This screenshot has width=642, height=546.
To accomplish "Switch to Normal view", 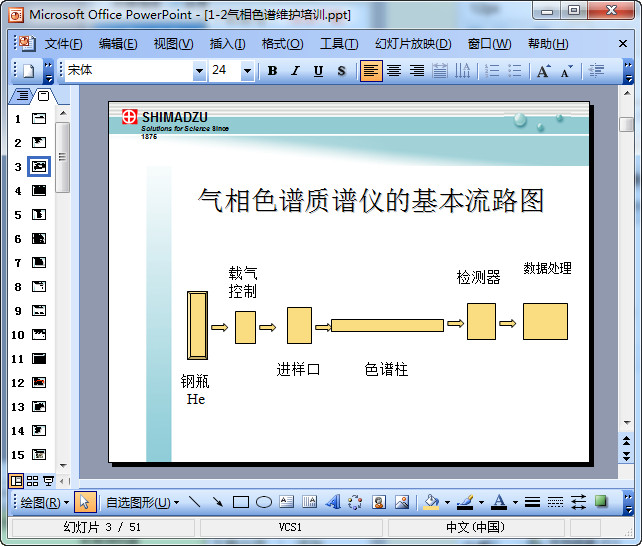I will pyautogui.click(x=16, y=481).
